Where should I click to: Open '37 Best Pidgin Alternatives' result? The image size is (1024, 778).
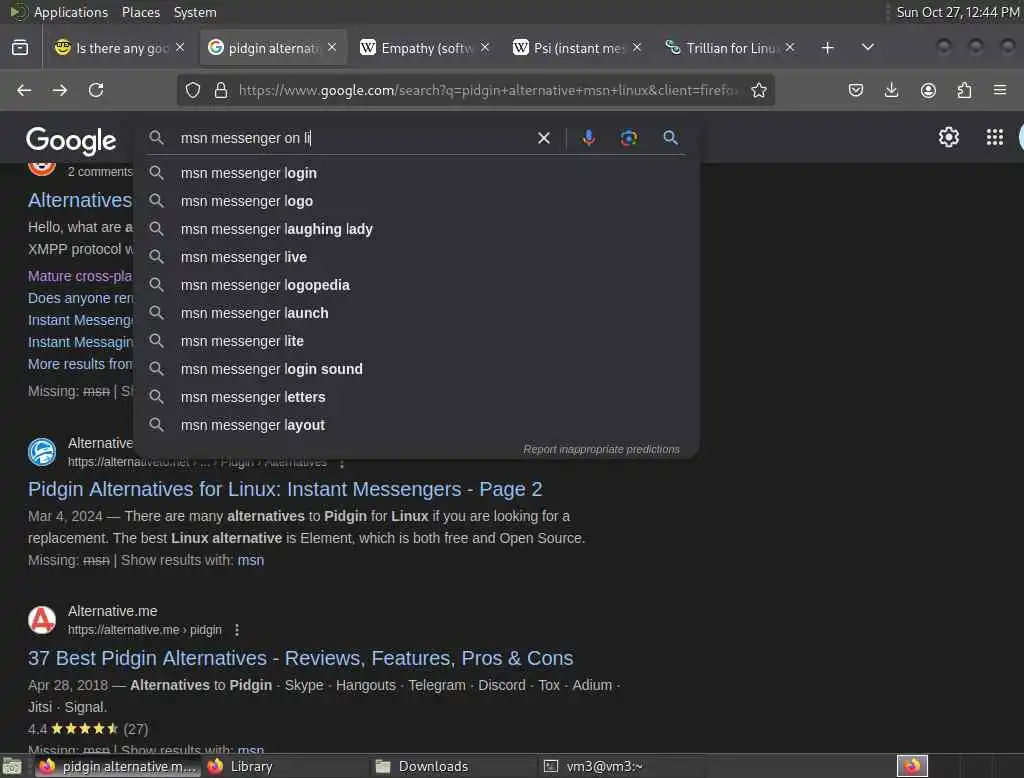click(300, 658)
